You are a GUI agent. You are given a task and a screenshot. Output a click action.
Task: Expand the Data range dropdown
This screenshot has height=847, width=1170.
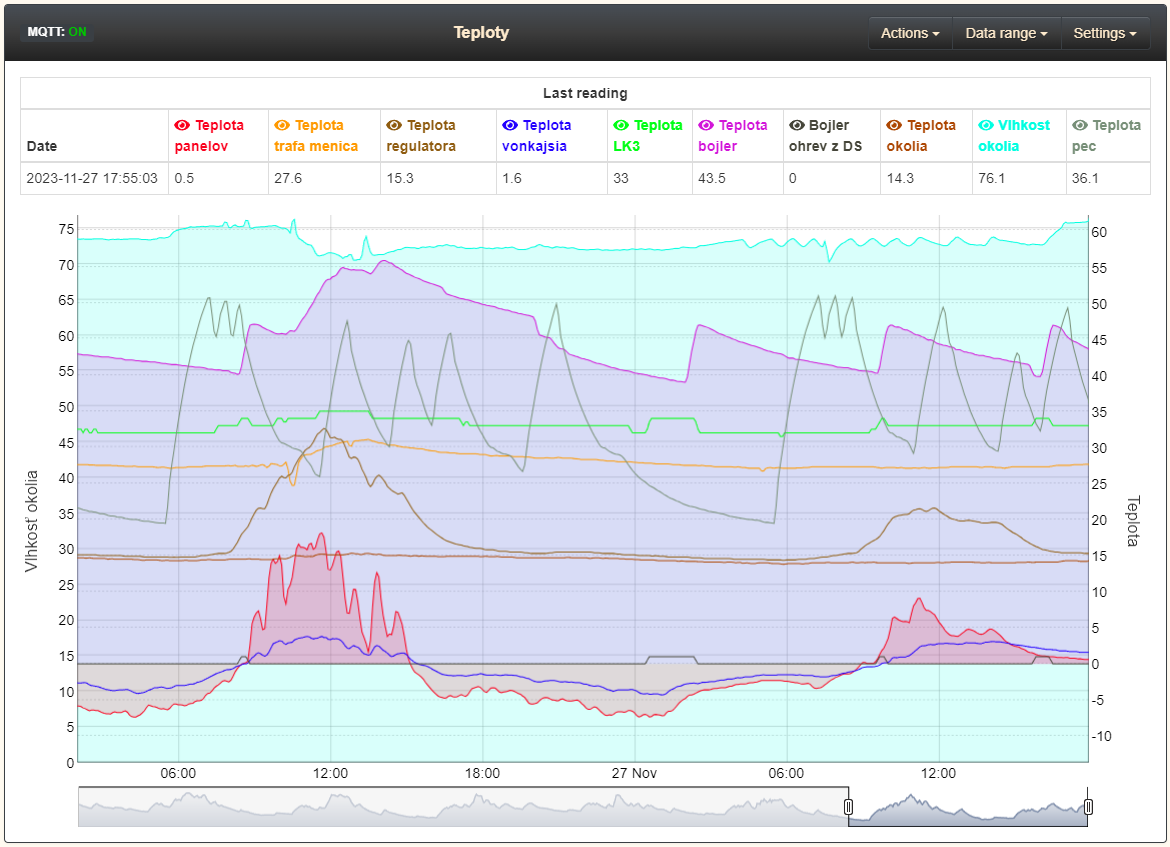pos(1006,33)
